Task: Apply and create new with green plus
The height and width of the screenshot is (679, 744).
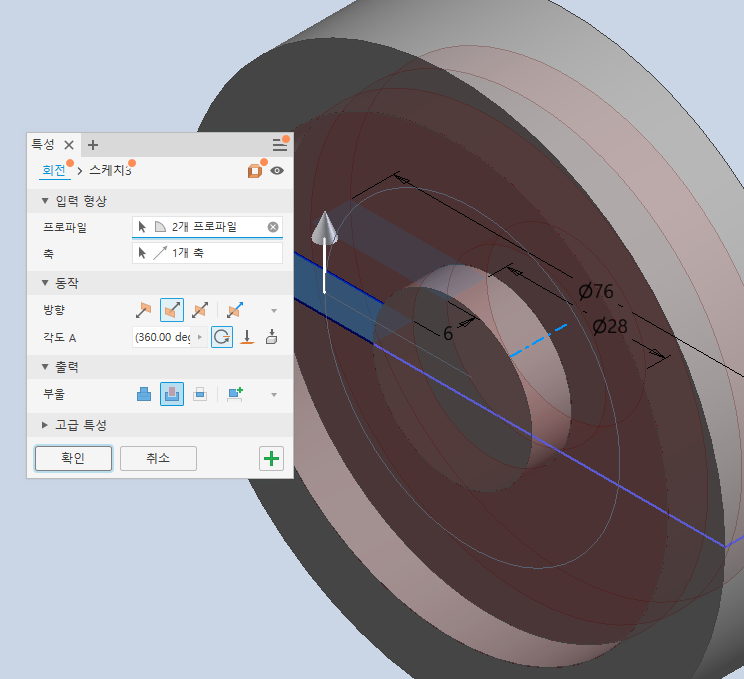Action: (x=271, y=458)
